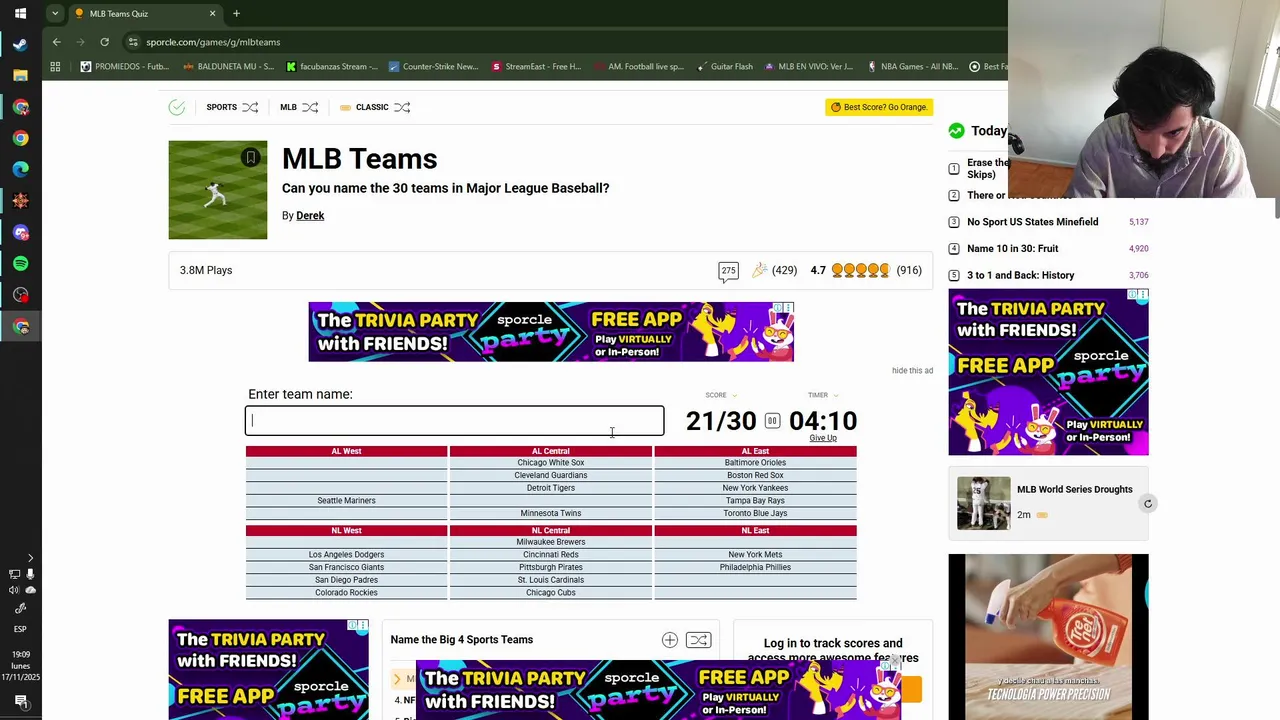Viewport: 1280px width, 720px height.
Task: Open the SPORTS category
Action: coord(222,107)
